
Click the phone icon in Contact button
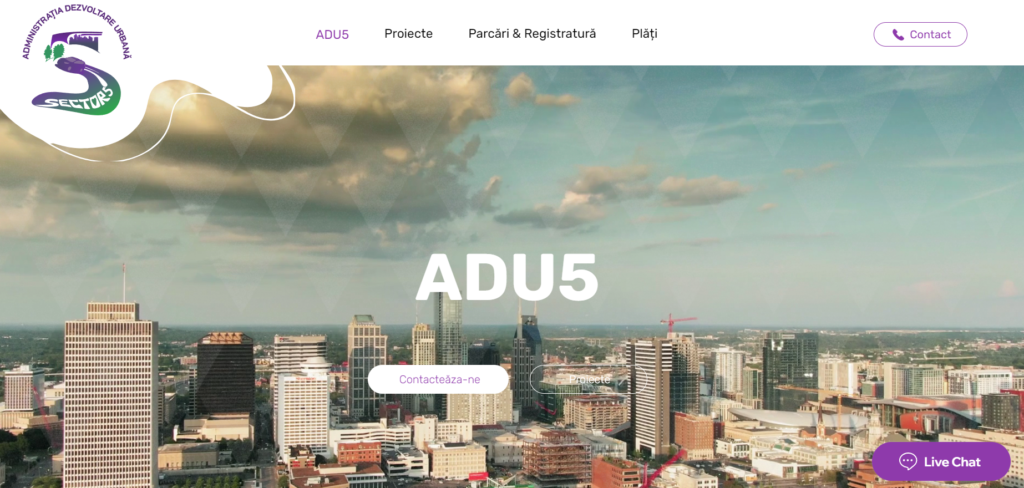click(898, 35)
